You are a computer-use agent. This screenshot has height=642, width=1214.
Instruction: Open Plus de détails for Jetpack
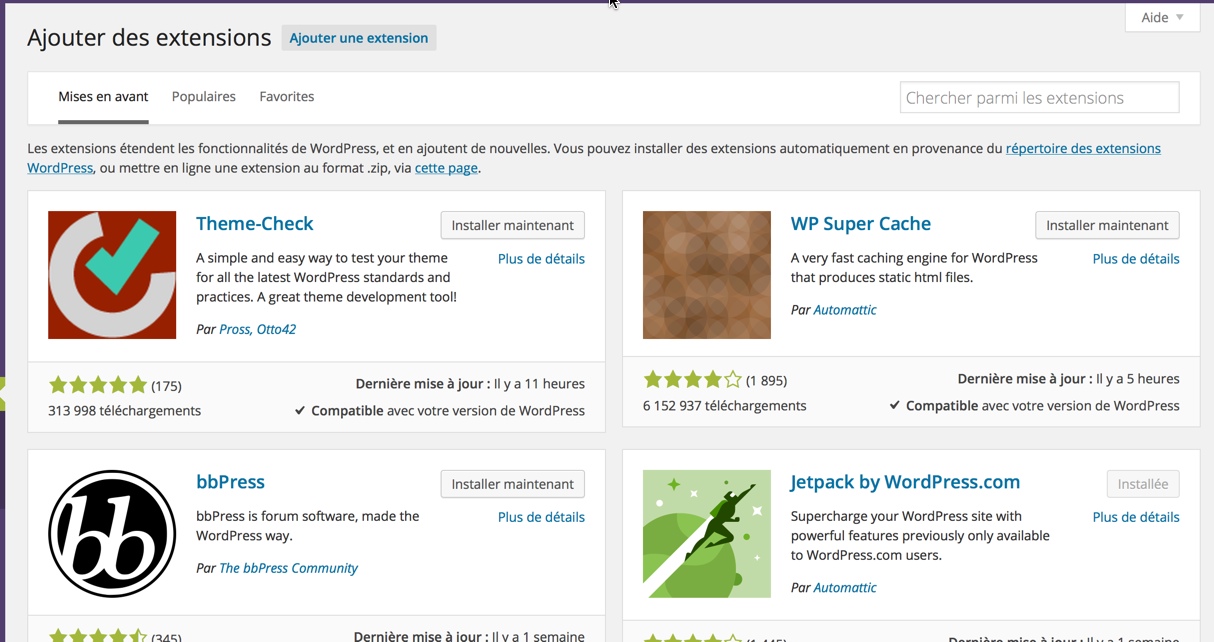point(1136,517)
